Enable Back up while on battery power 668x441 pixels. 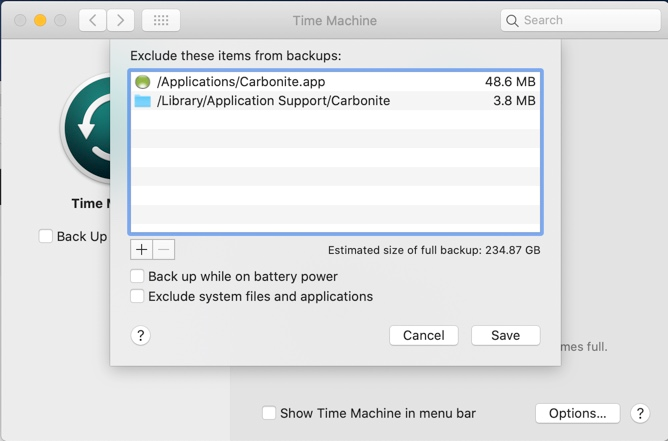coord(138,276)
